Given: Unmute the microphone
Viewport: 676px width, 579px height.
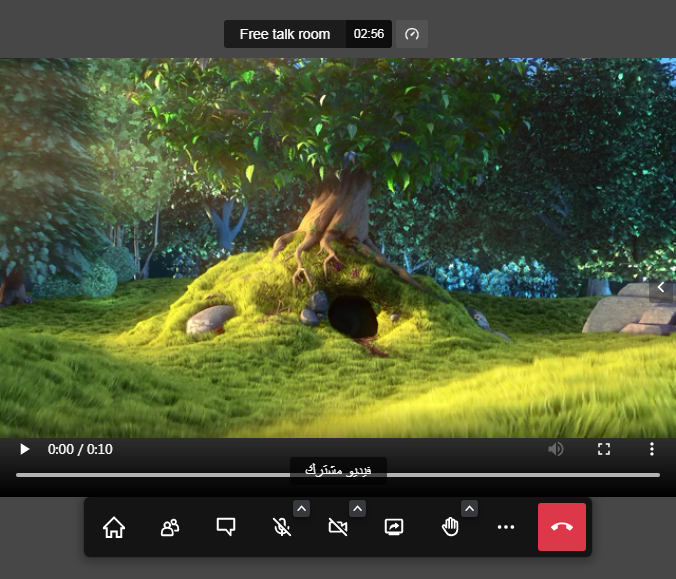Looking at the screenshot, I should (x=282, y=527).
